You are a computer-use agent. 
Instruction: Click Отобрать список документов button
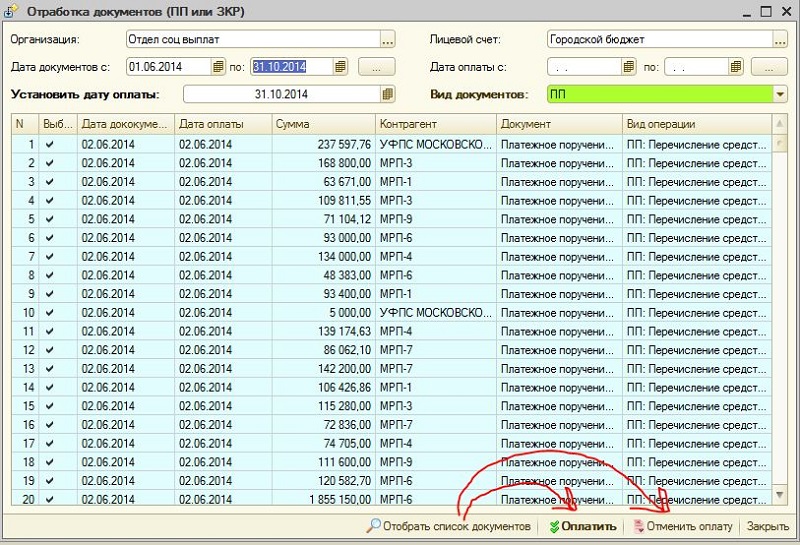449,526
